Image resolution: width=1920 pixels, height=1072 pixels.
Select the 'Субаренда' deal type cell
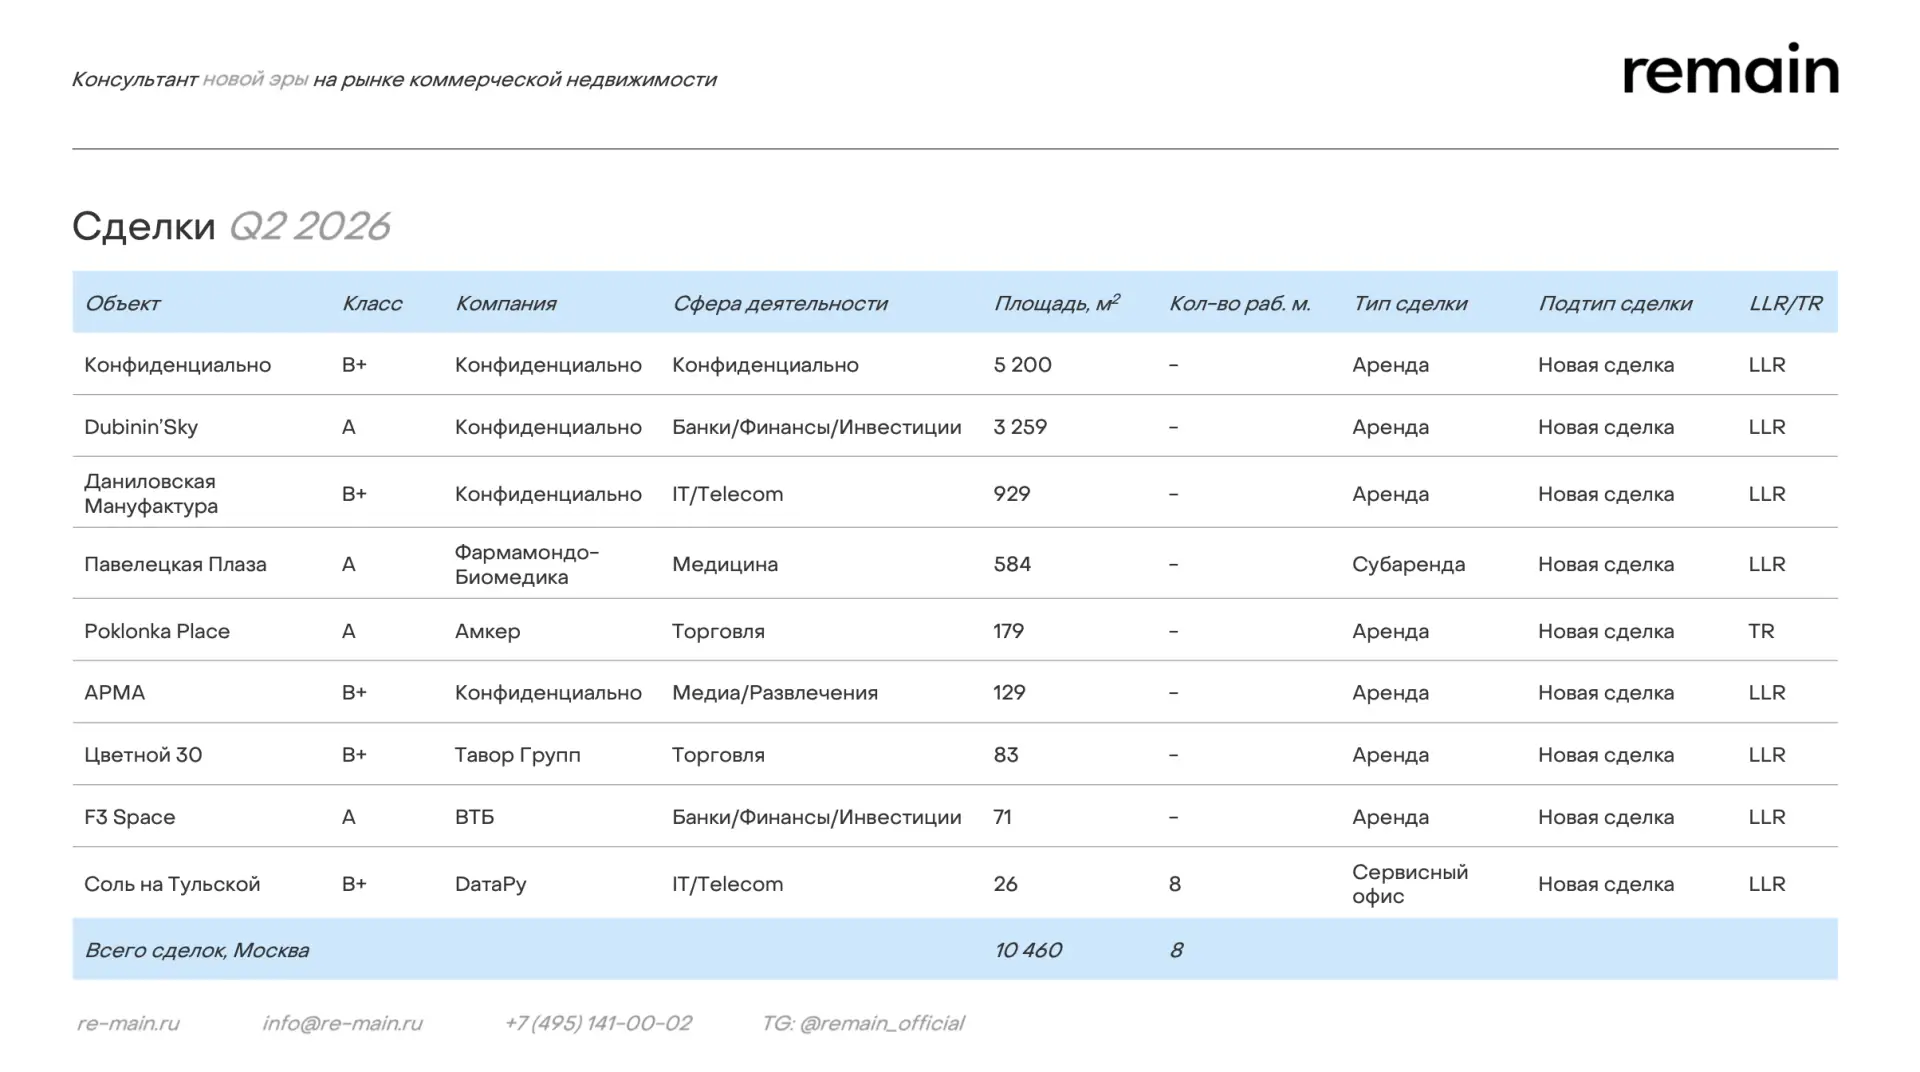pyautogui.click(x=1409, y=564)
